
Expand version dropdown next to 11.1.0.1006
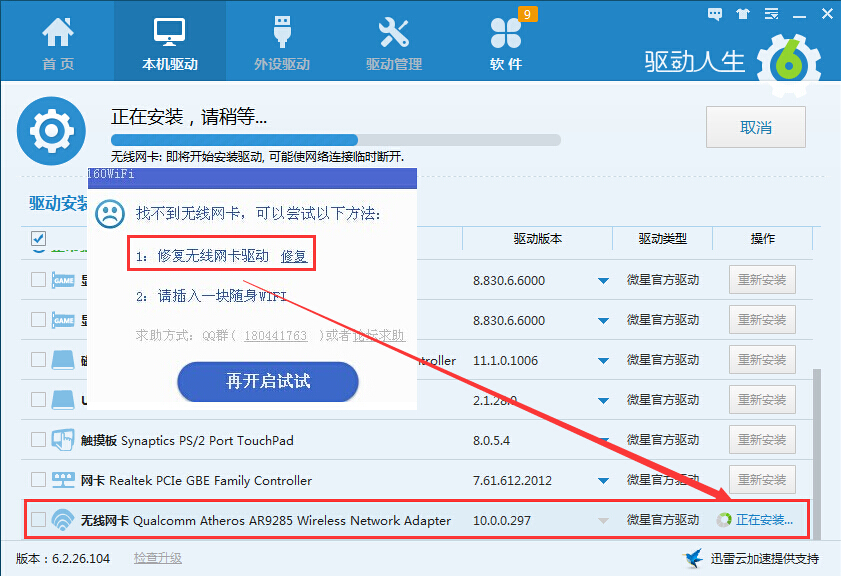602,361
